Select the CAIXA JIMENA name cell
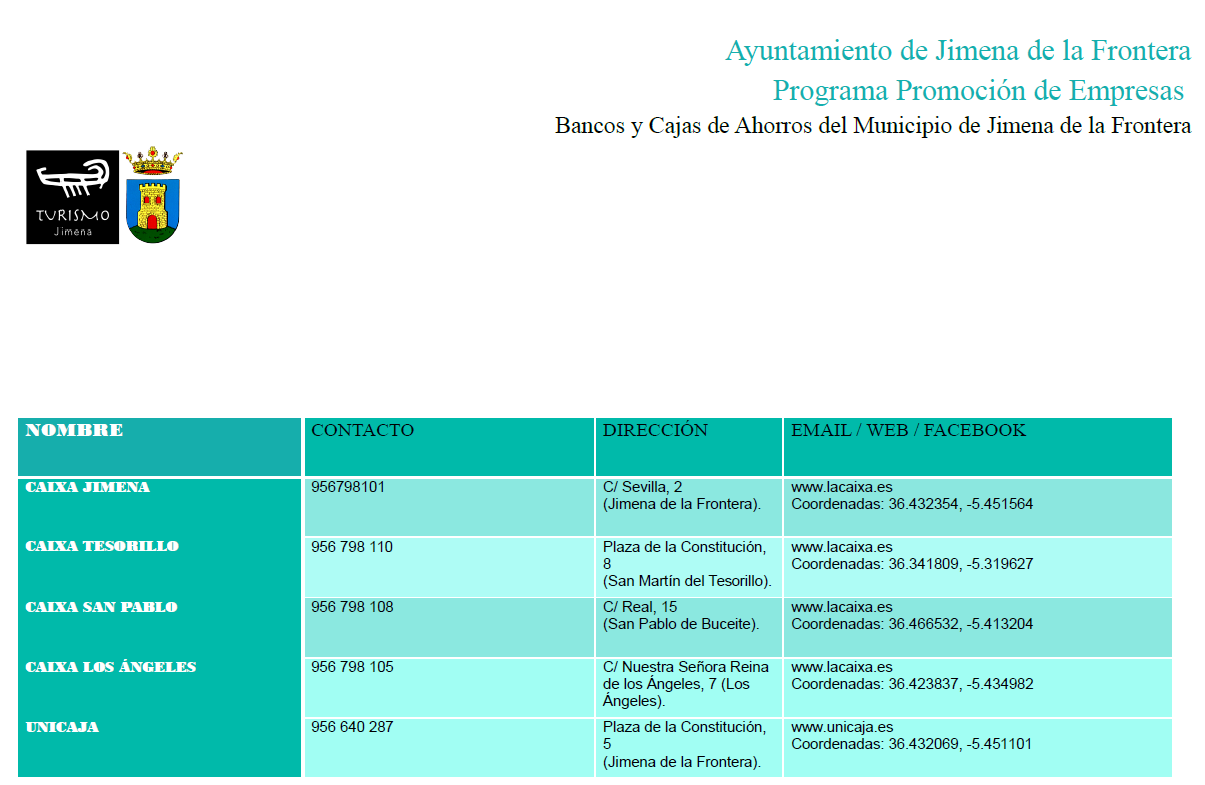 88,487
